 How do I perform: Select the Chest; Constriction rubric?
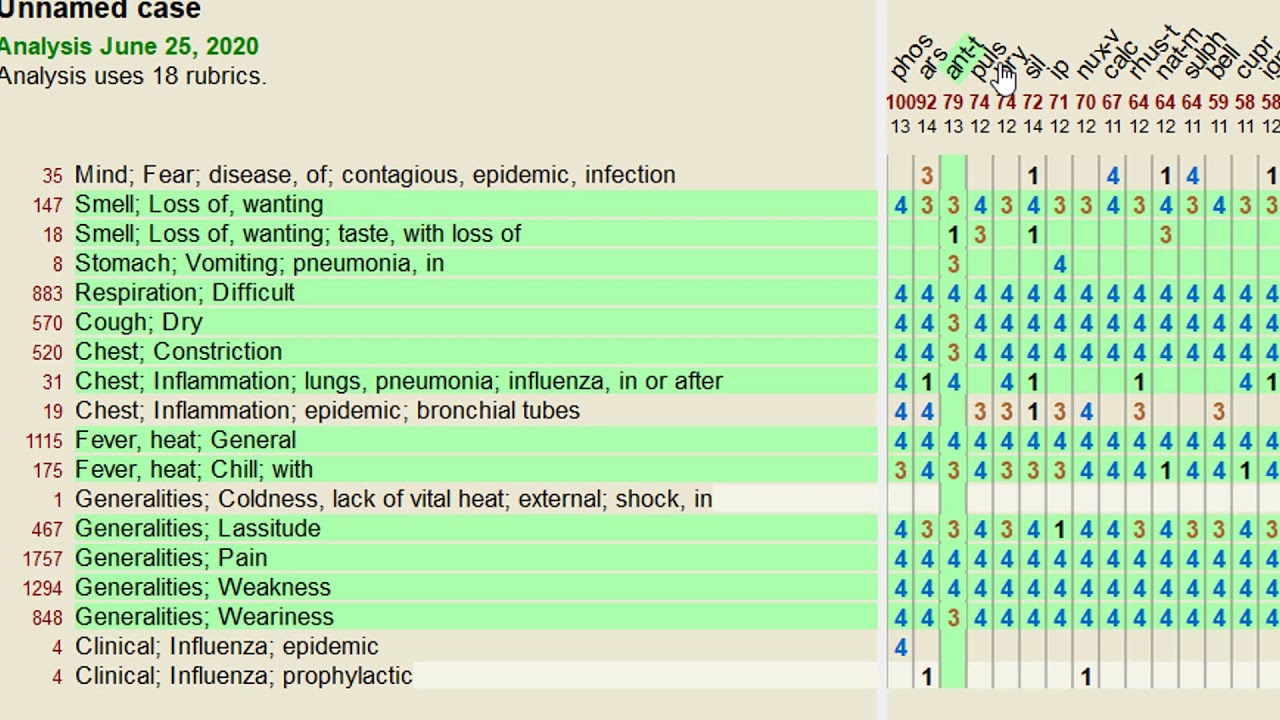tap(178, 352)
